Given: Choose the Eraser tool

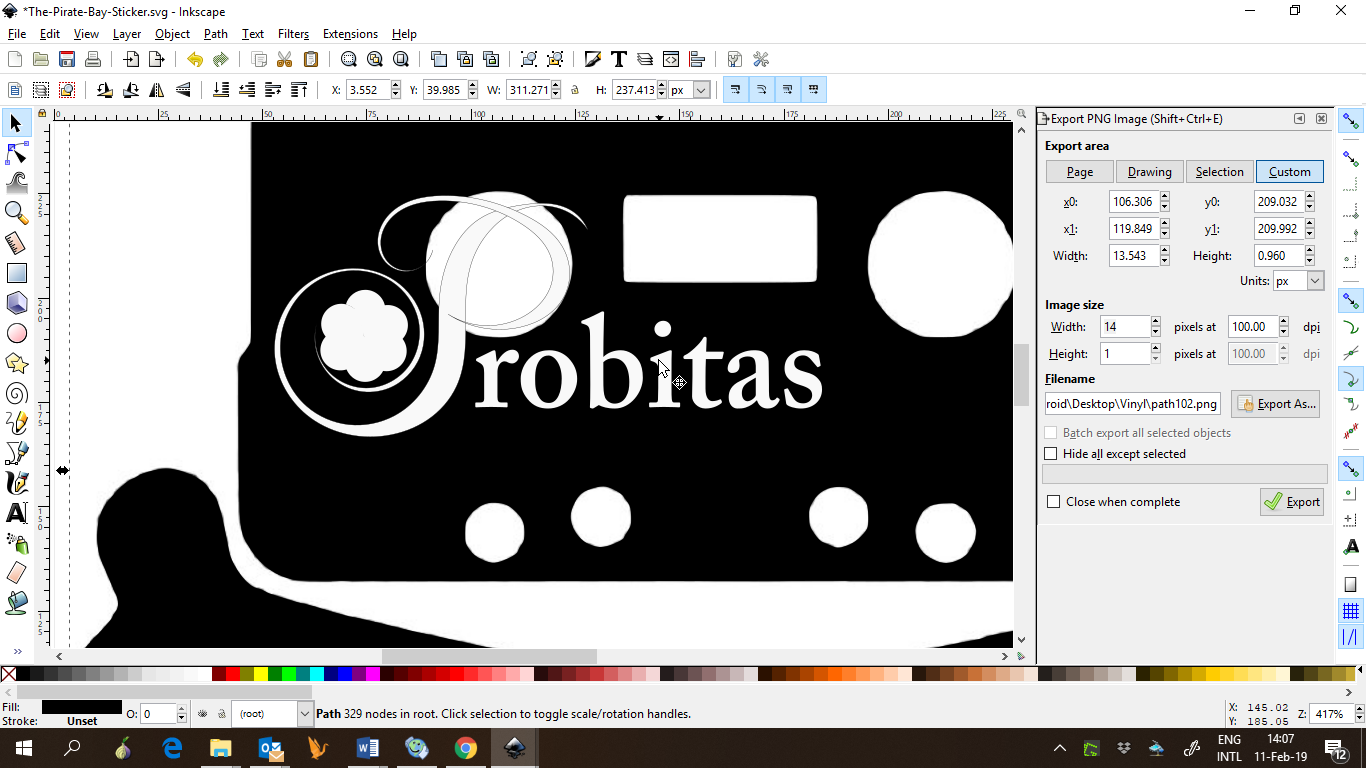Looking at the screenshot, I should (16, 573).
